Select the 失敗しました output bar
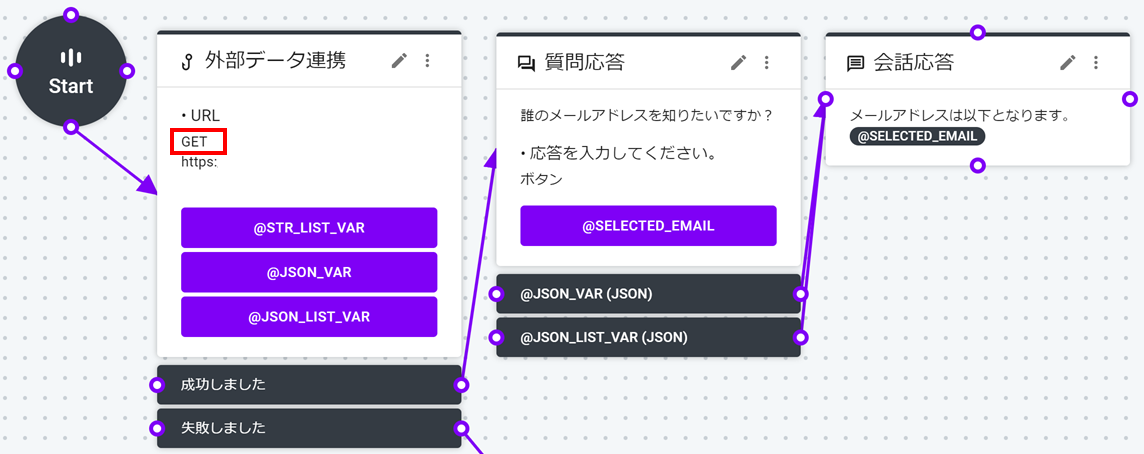The height and width of the screenshot is (454, 1144). 309,428
